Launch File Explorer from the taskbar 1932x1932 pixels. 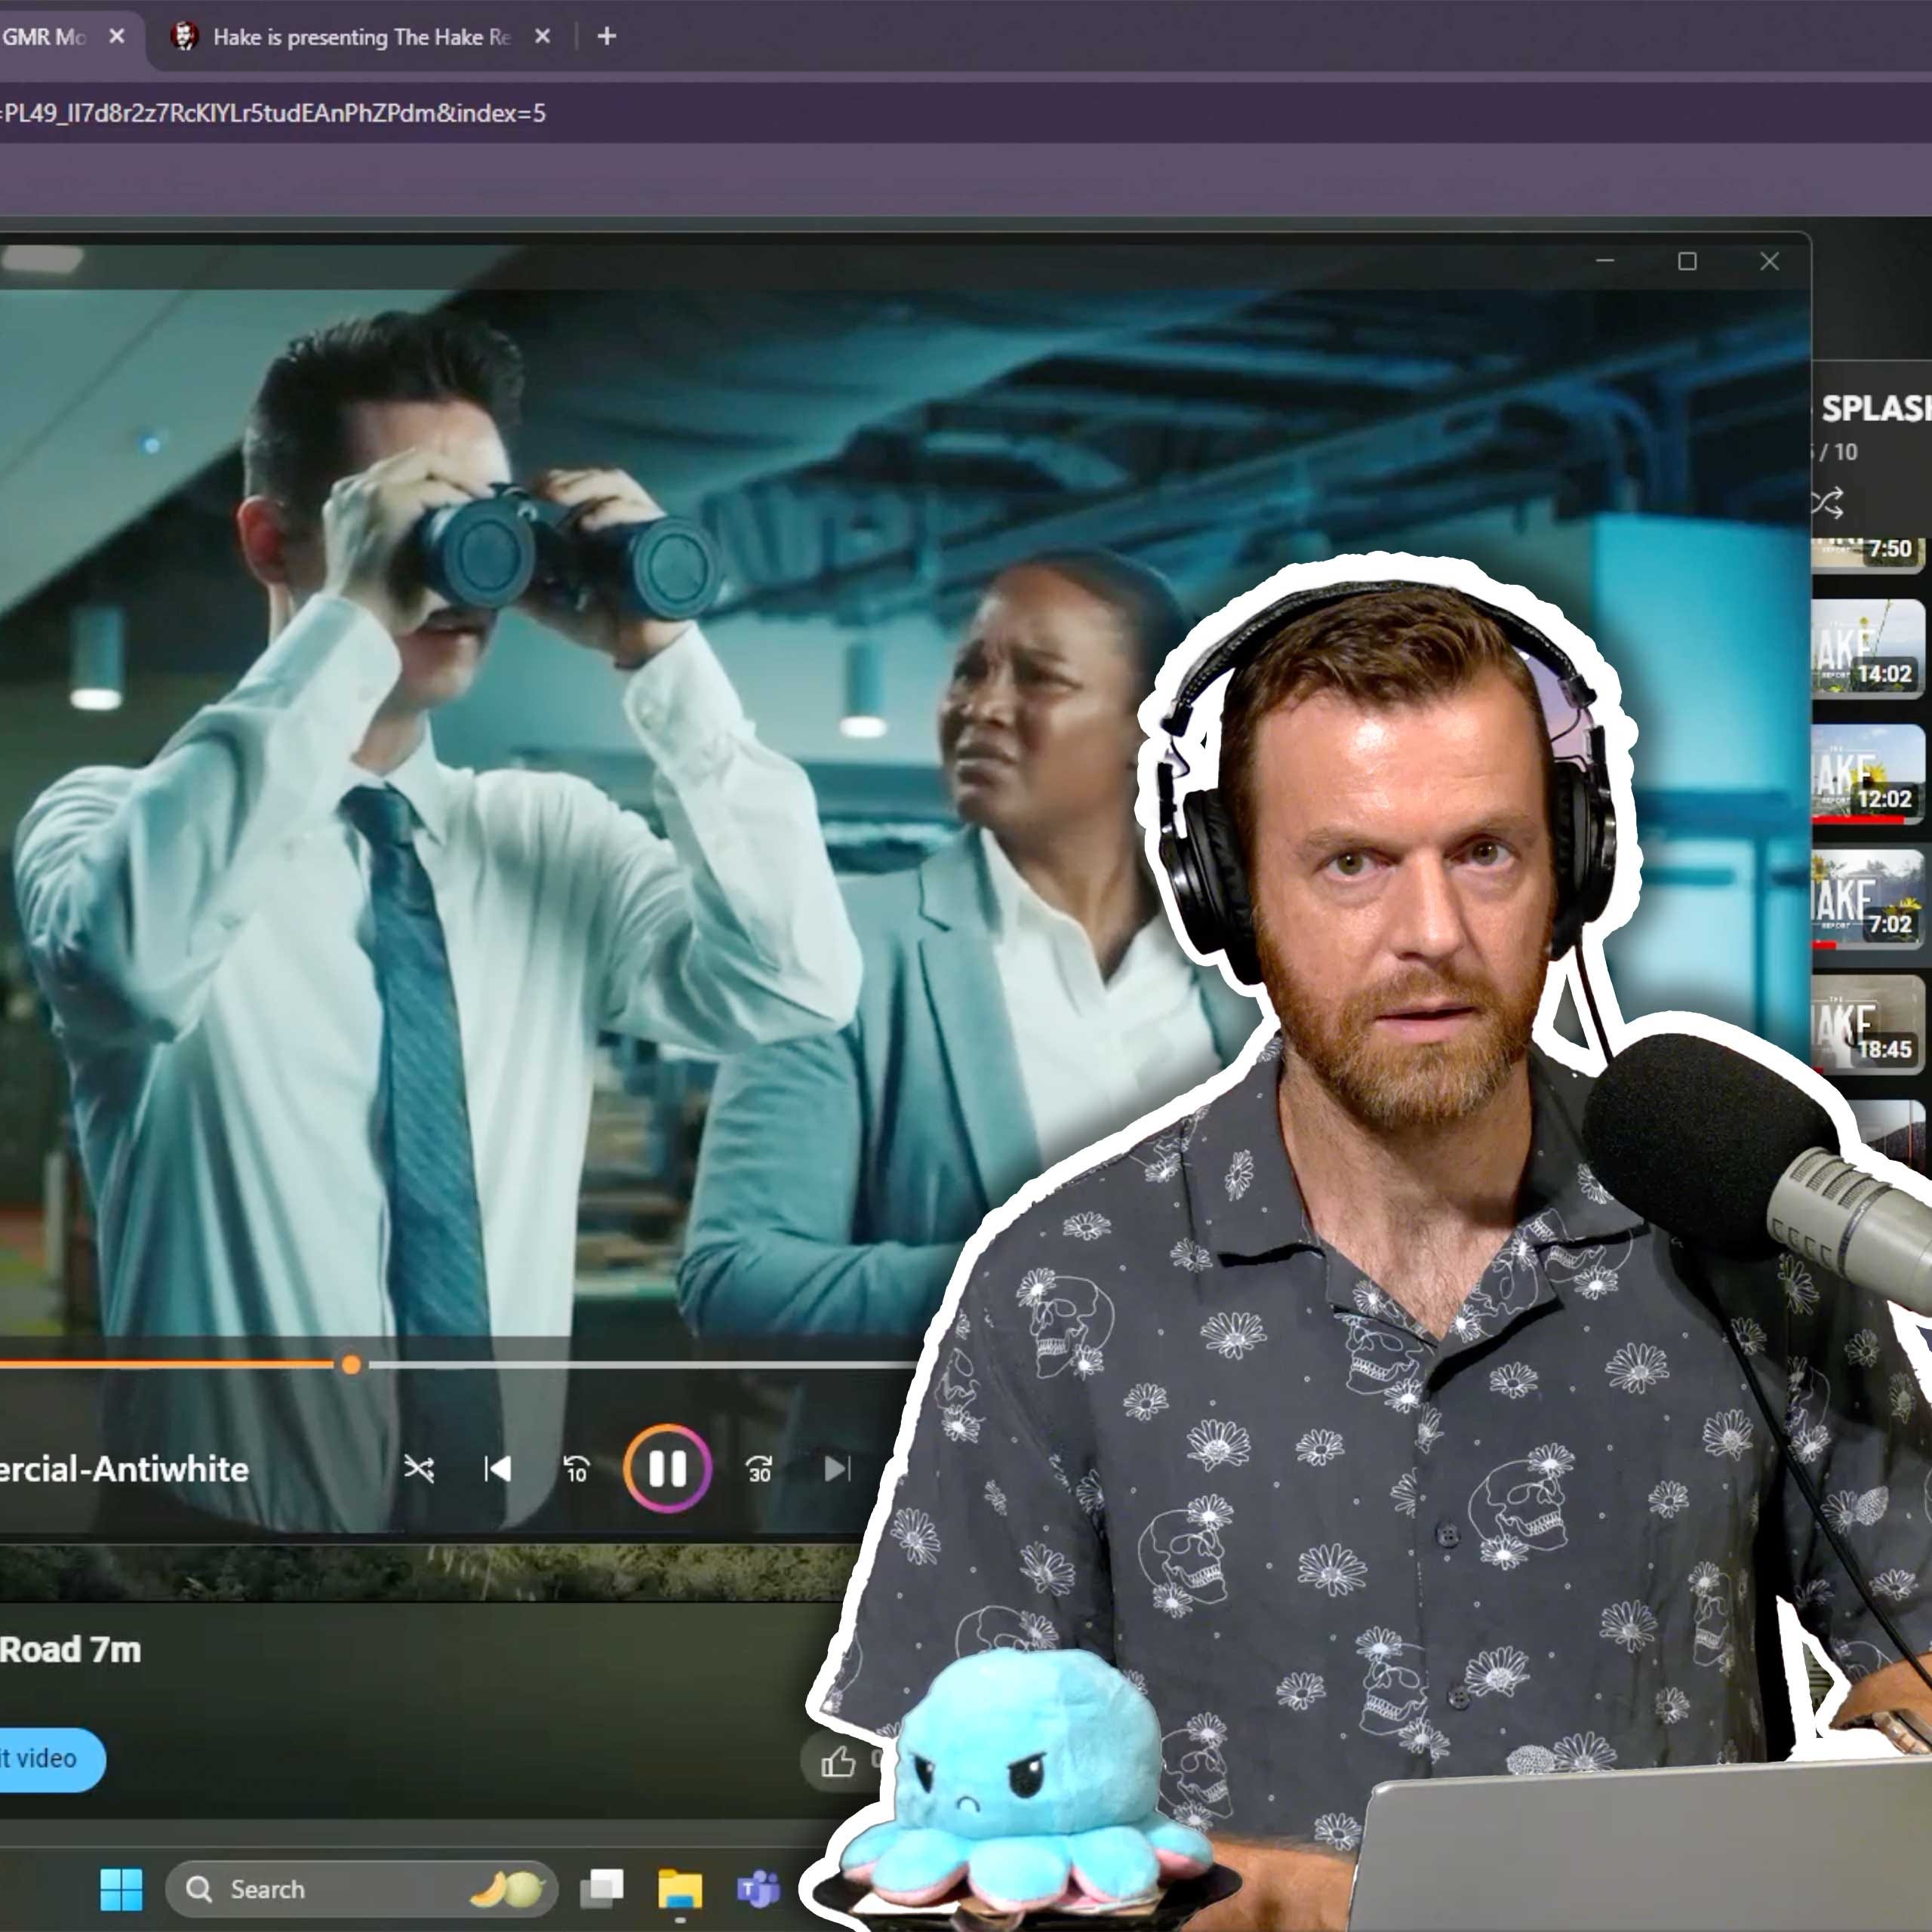pyautogui.click(x=680, y=1889)
